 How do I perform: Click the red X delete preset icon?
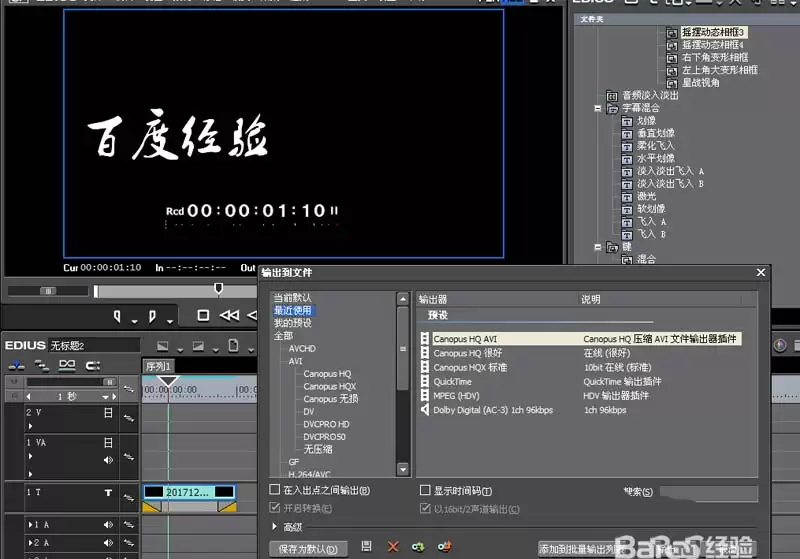(x=393, y=547)
